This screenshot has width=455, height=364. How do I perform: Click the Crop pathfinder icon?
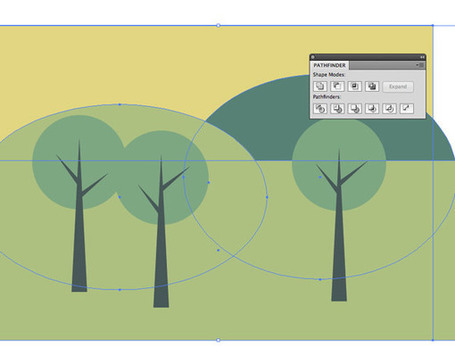coord(372,108)
